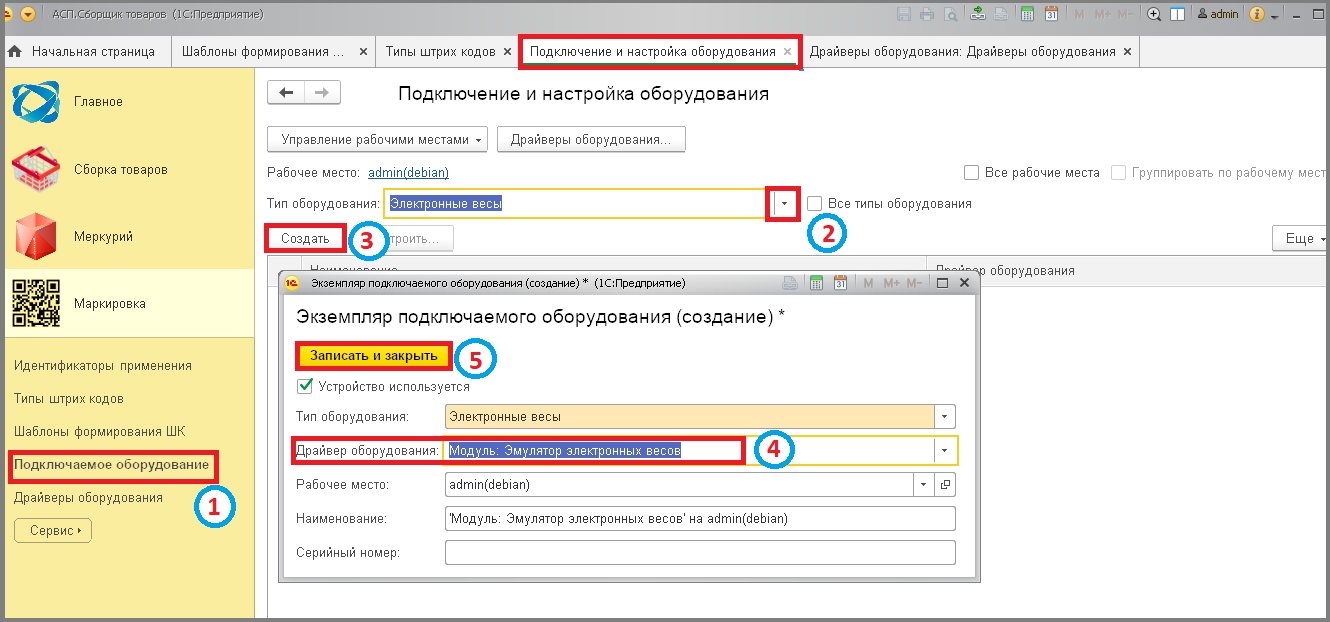Open calendar icon in the dialog title bar
This screenshot has height=622, width=1330.
click(x=840, y=283)
